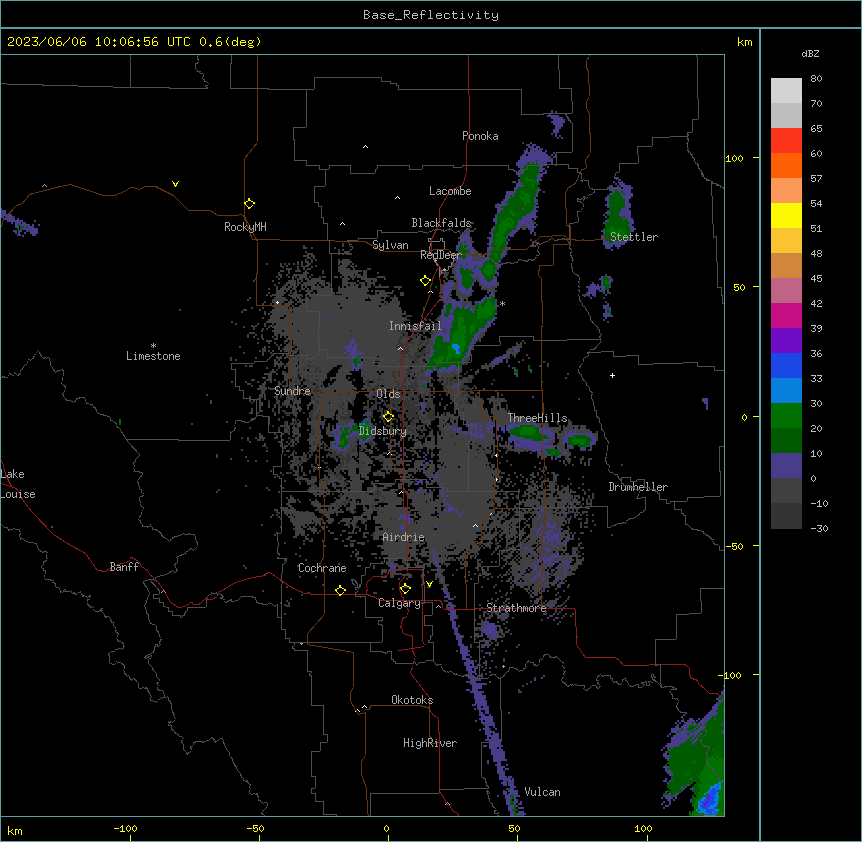862x842 pixels.
Task: Click the Okotoks city label
Action: (412, 700)
